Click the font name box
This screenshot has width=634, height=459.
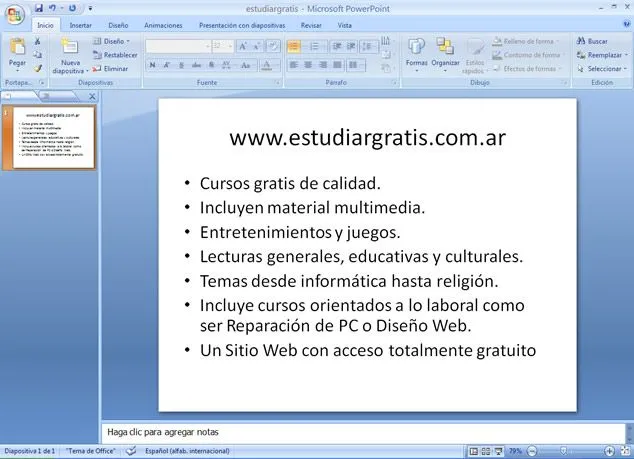(178, 46)
